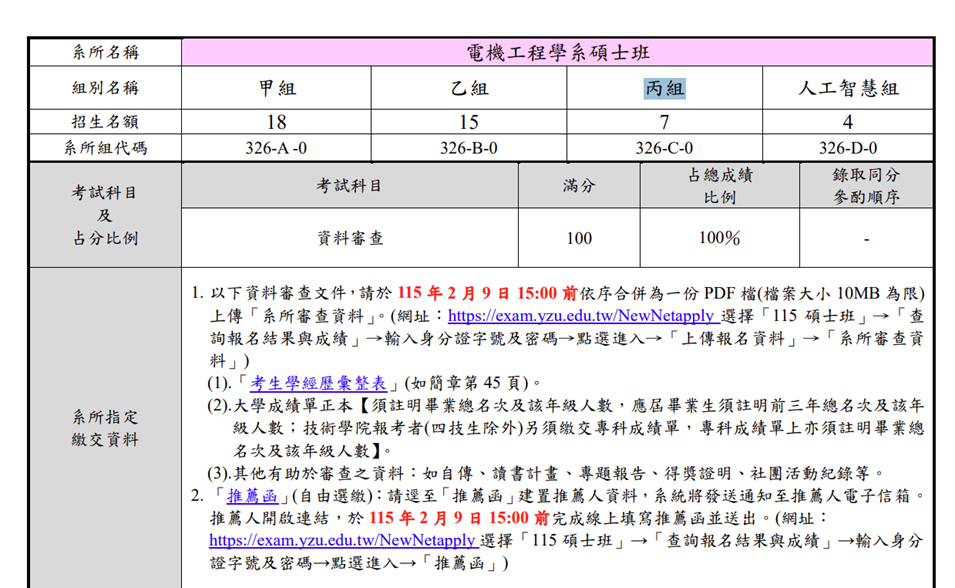955x588 pixels.
Task: Click the 乙組 group heading cell
Action: tap(469, 88)
